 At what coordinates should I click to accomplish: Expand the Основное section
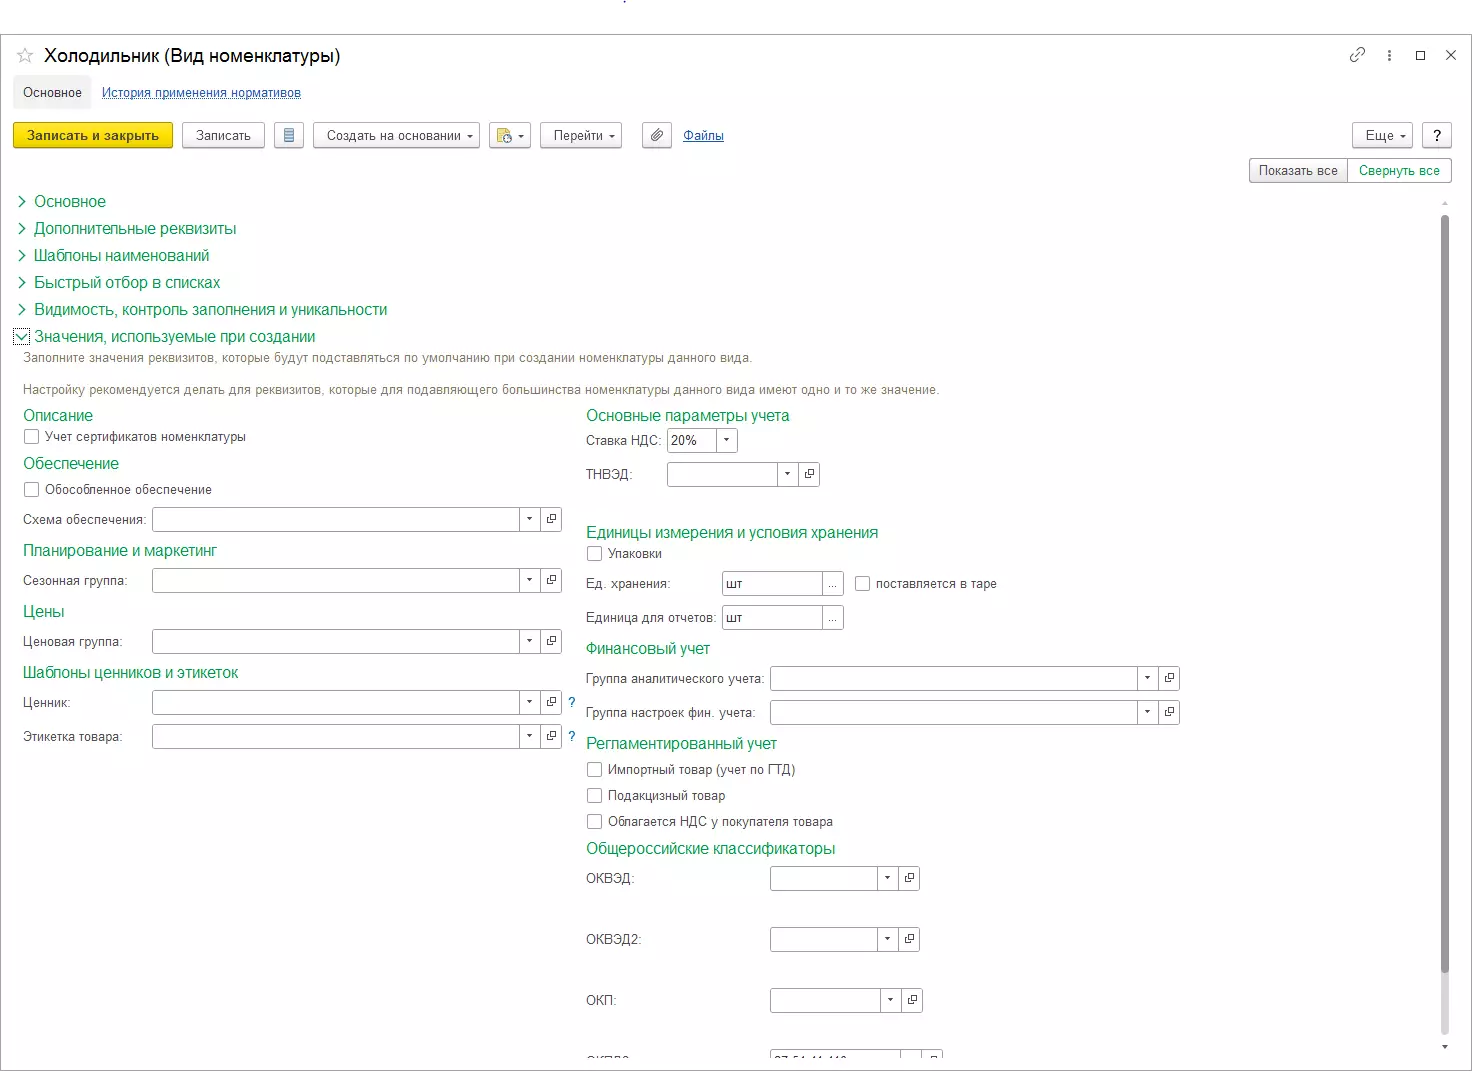point(69,202)
